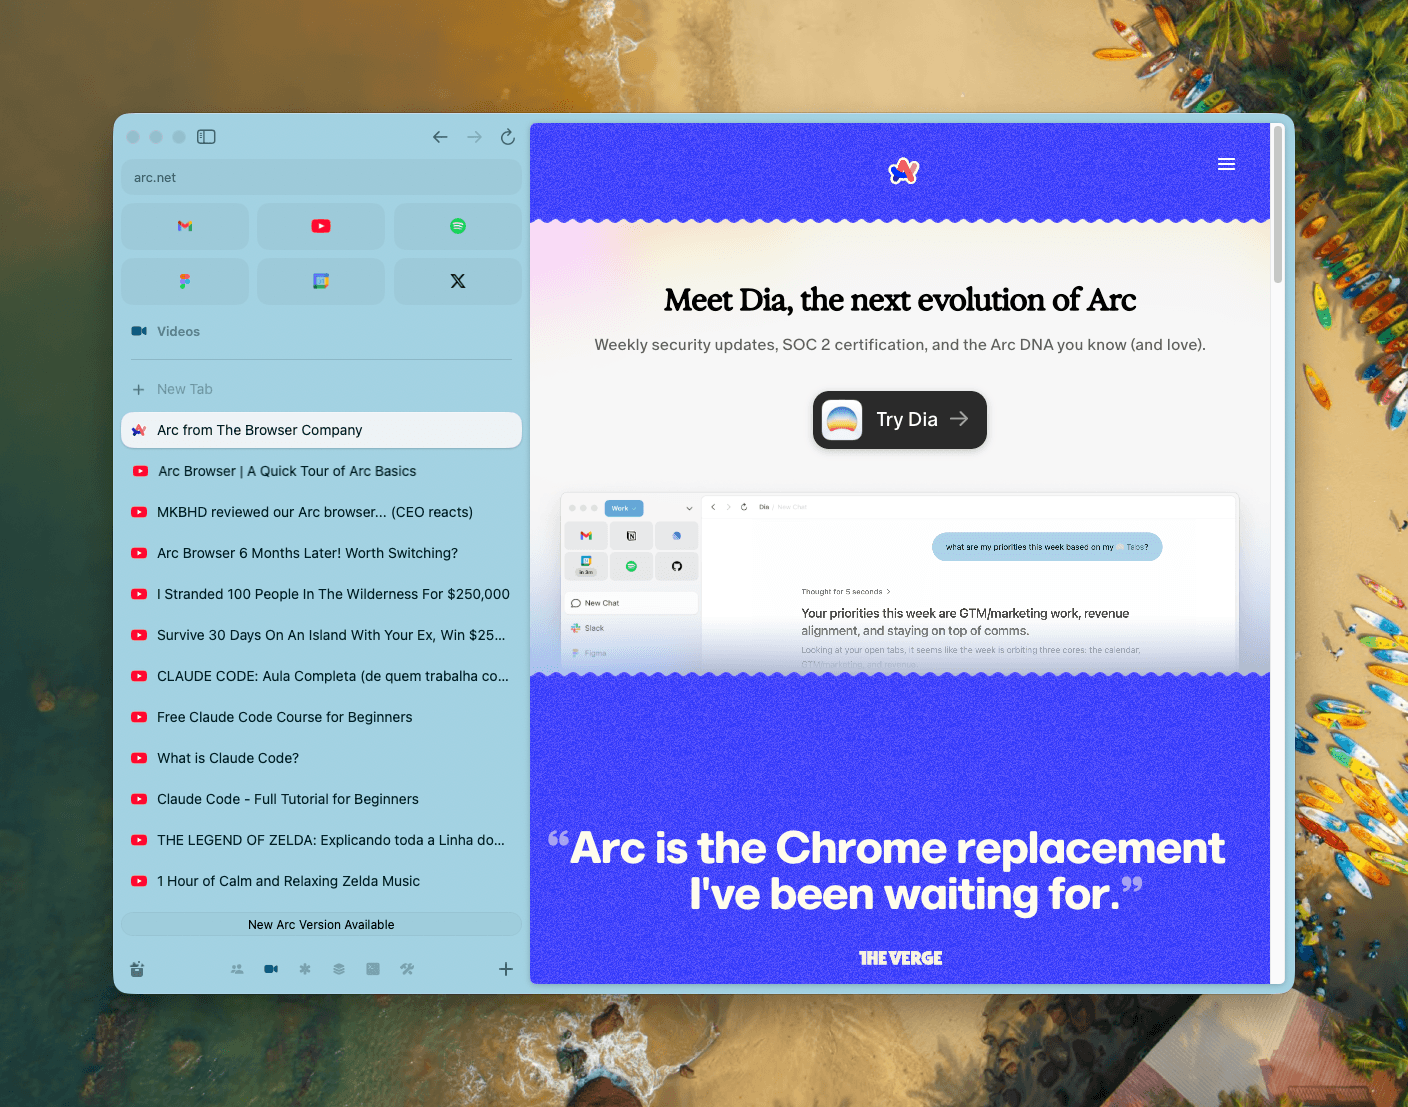Image resolution: width=1408 pixels, height=1107 pixels.
Task: Select the video camera space icon
Action: tap(271, 969)
